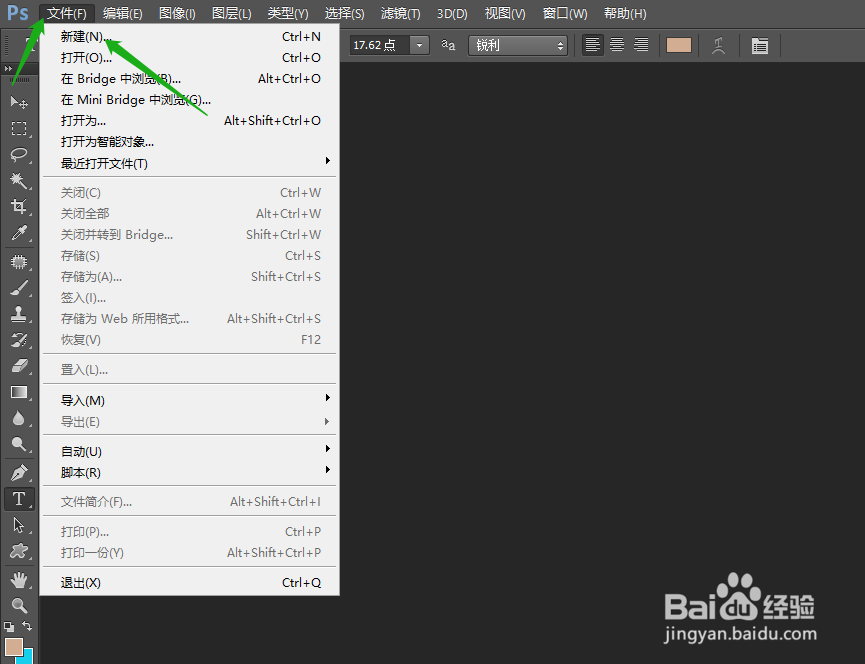Expand the toolbar with double arrows
The width and height of the screenshot is (865, 664).
point(8,68)
